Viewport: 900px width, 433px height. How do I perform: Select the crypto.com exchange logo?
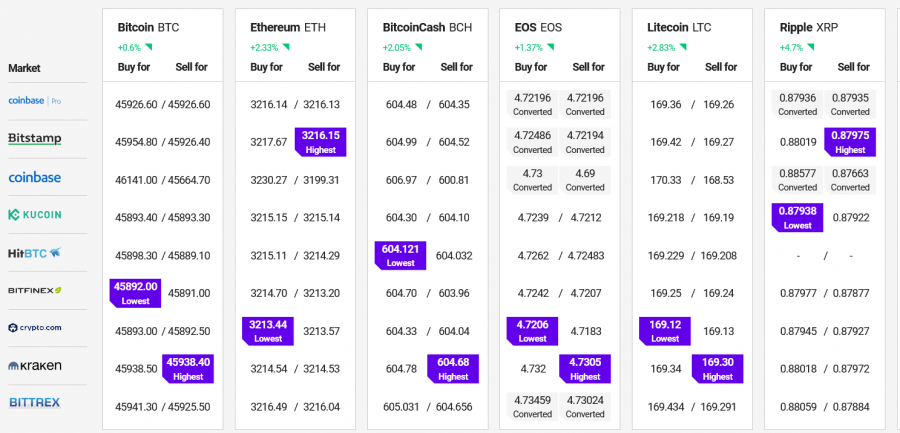pos(35,328)
